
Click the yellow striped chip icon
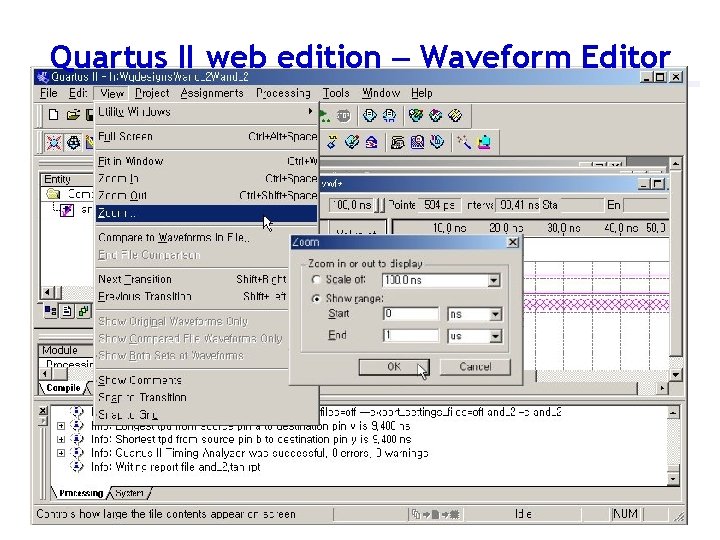tap(455, 115)
